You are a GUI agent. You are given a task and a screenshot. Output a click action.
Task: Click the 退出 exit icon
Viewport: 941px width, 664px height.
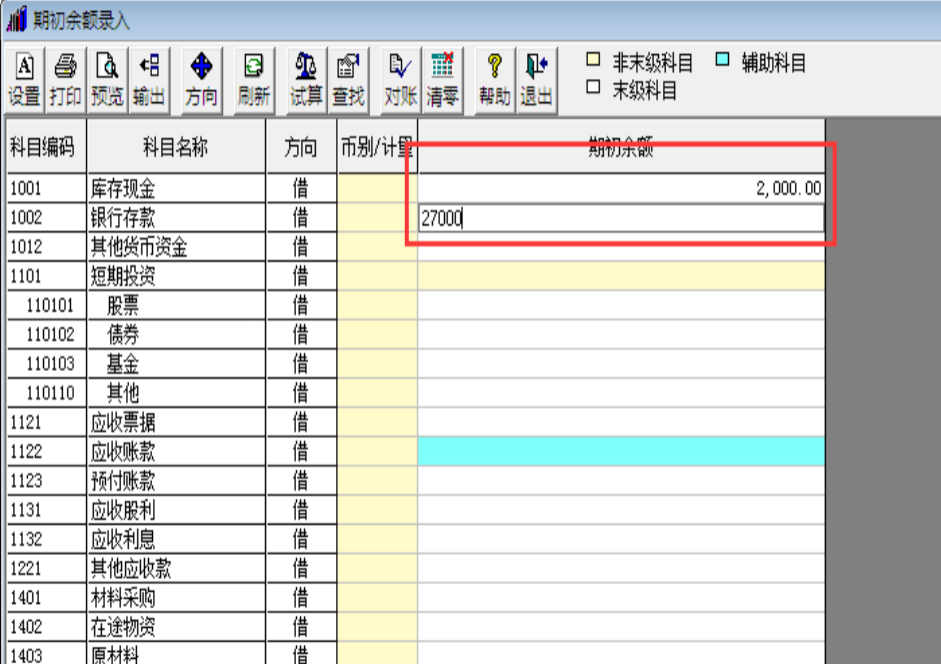coord(537,80)
